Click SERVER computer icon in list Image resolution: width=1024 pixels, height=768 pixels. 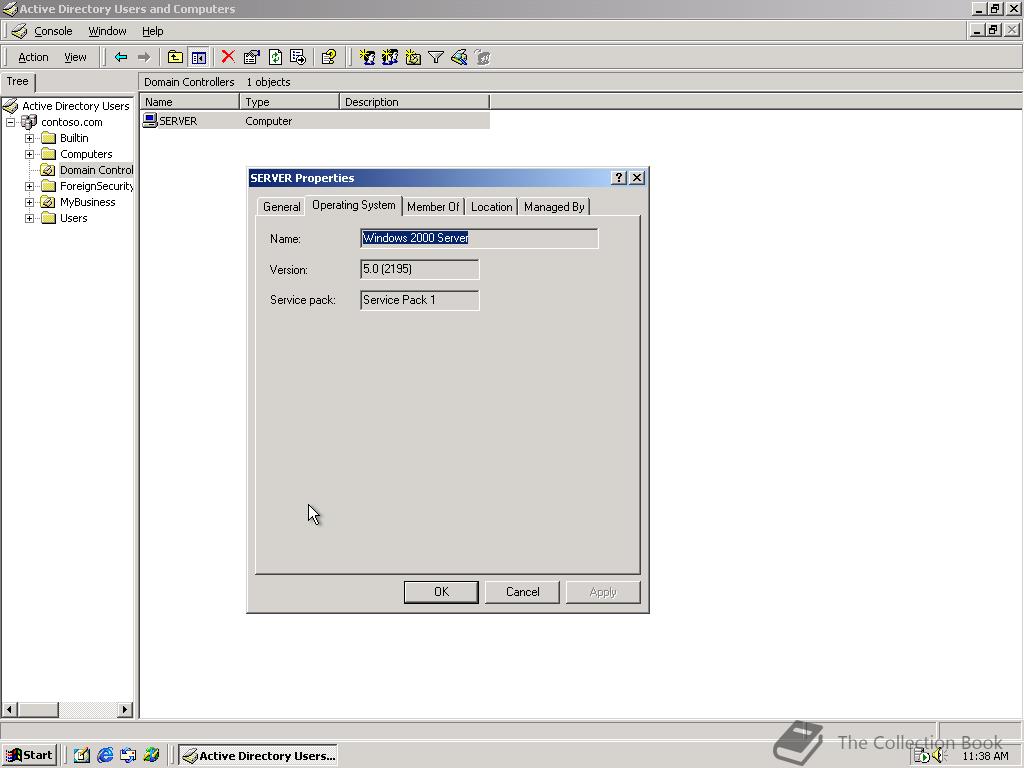pos(150,120)
